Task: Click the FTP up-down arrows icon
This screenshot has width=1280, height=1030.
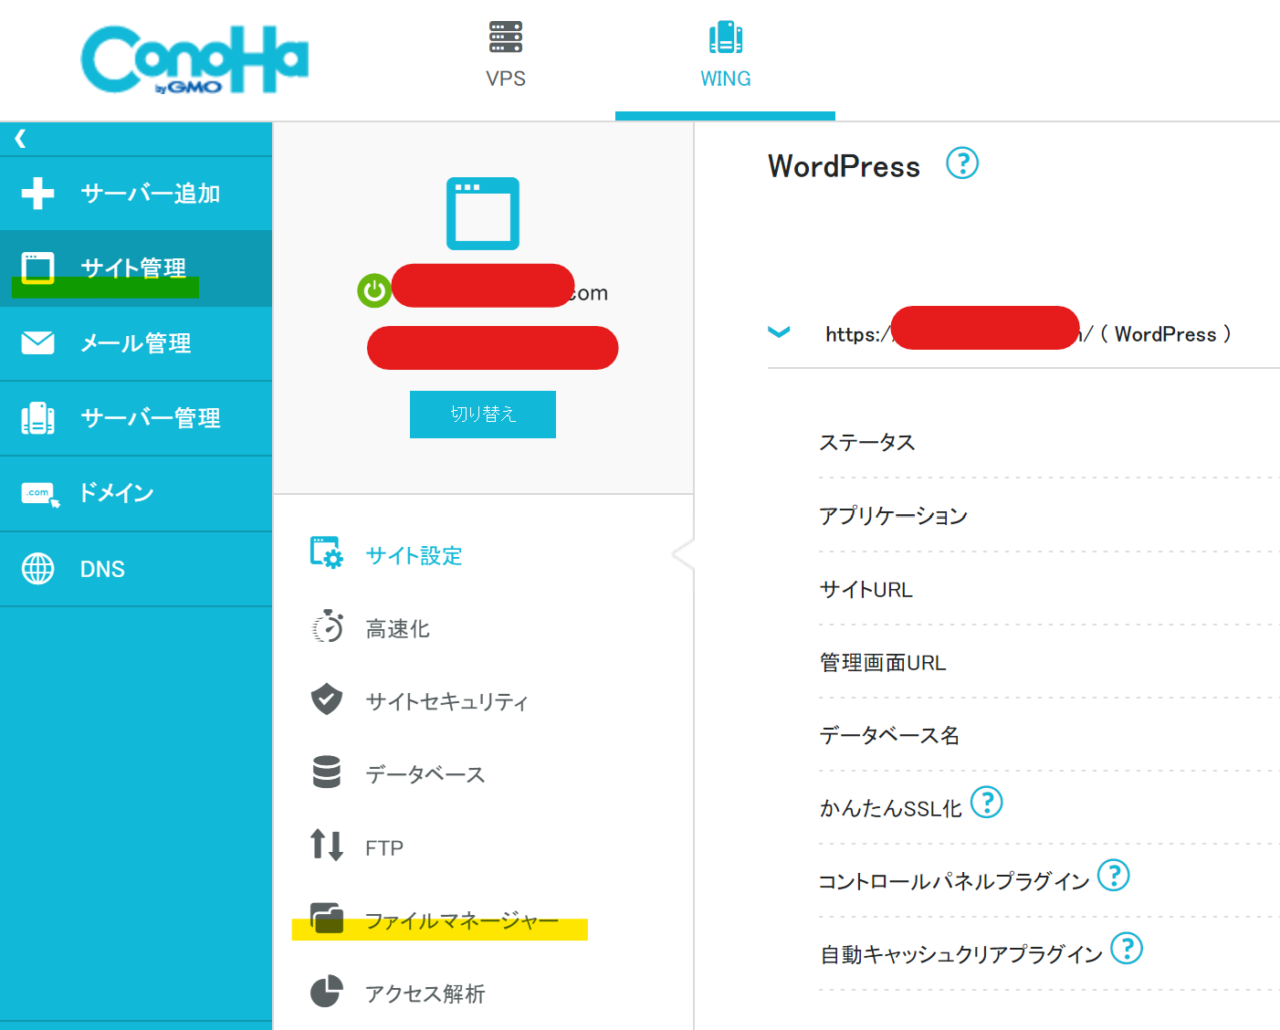Action: tap(326, 845)
